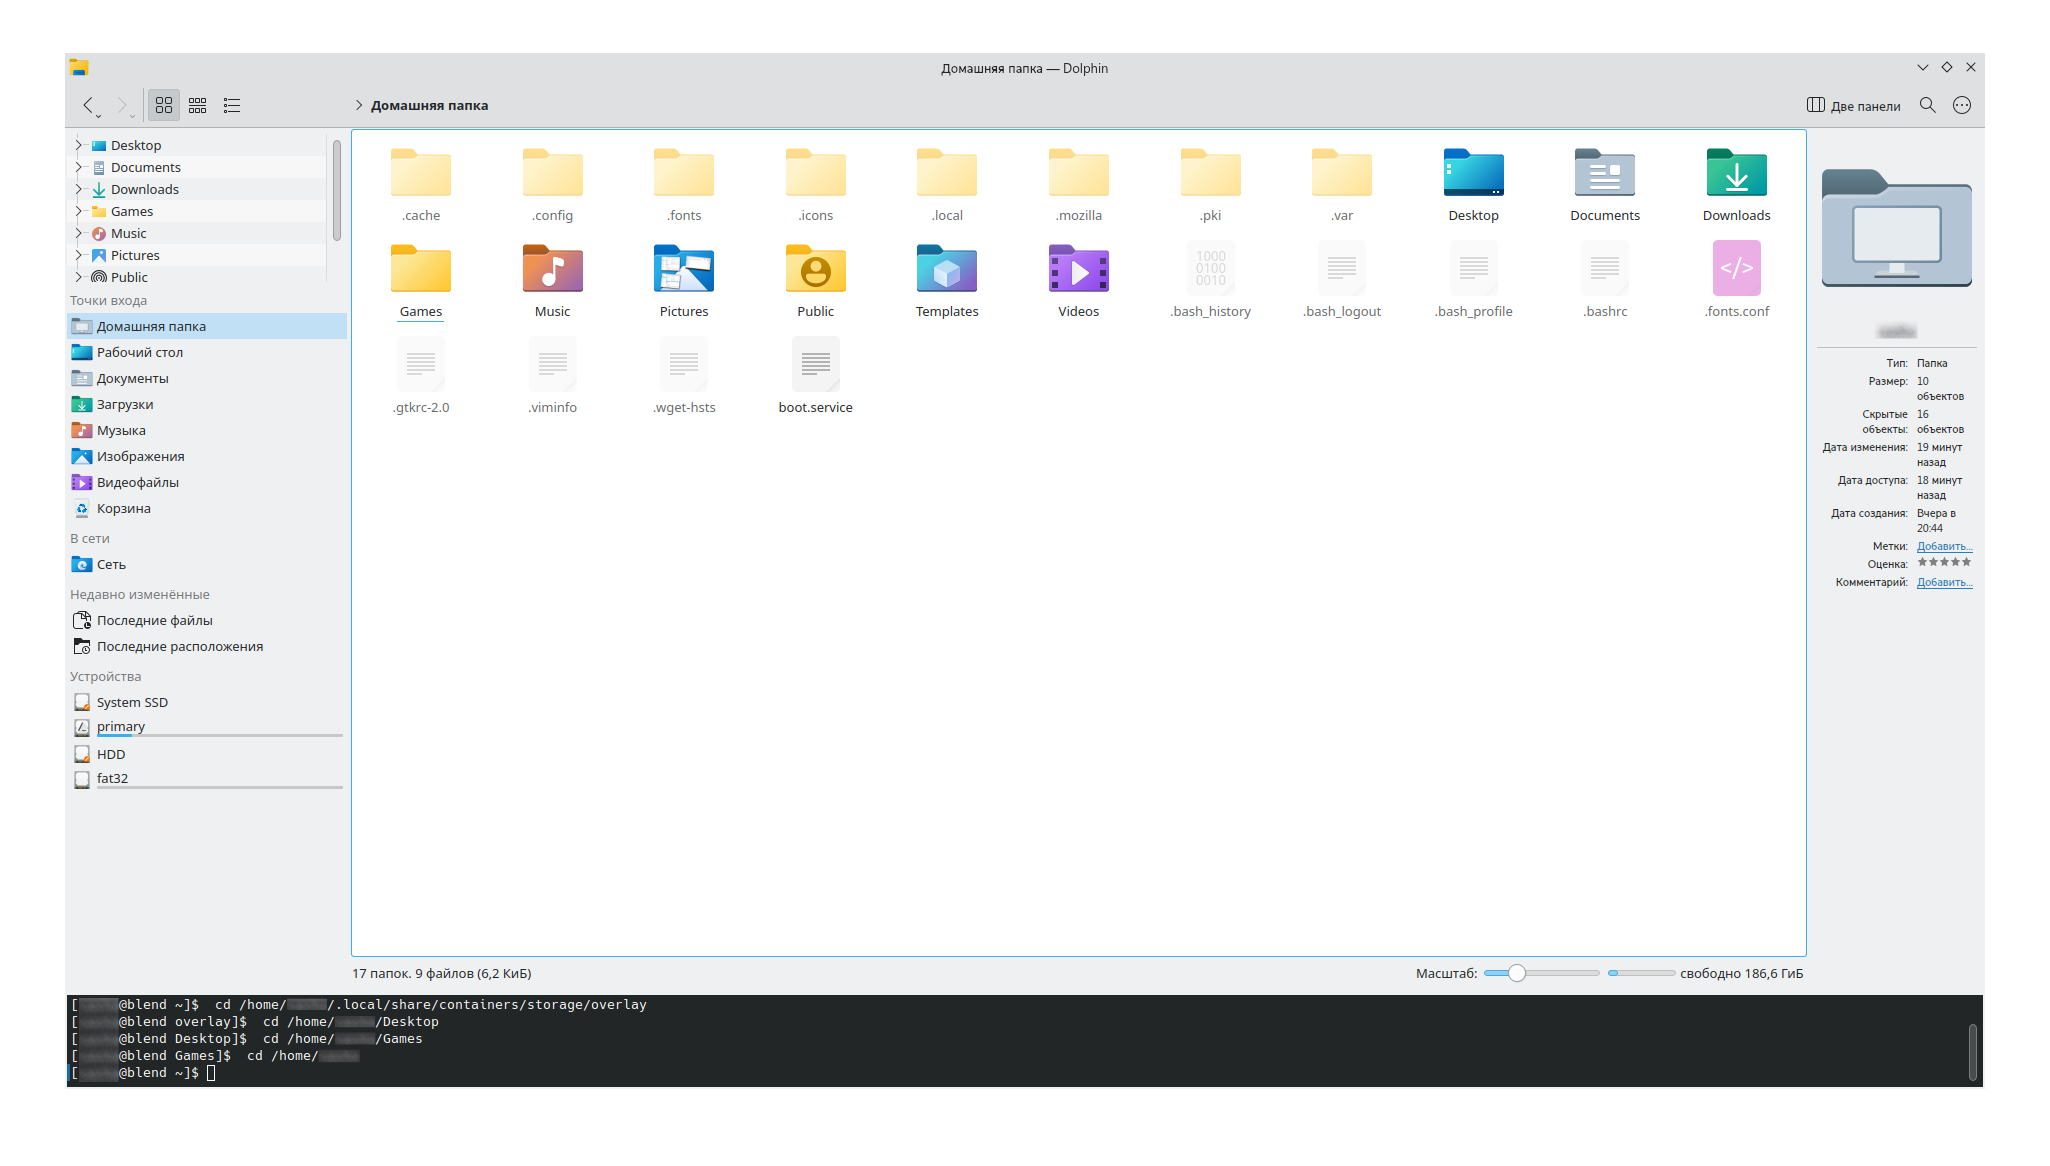Viewport: 2050px width, 1166px height.
Task: Click the back navigation arrow
Action: (88, 105)
